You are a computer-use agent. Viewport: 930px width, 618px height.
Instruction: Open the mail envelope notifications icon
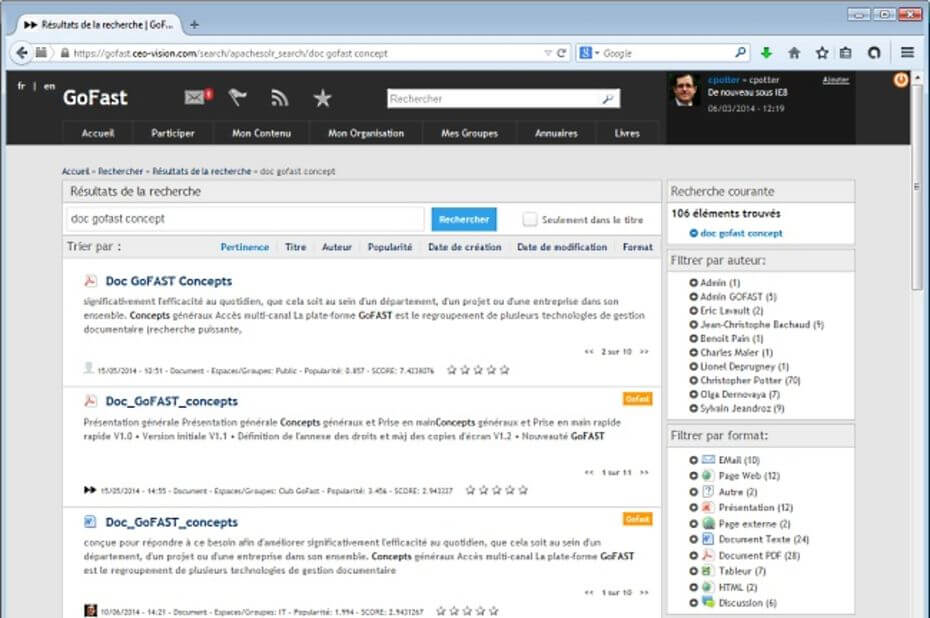195,98
